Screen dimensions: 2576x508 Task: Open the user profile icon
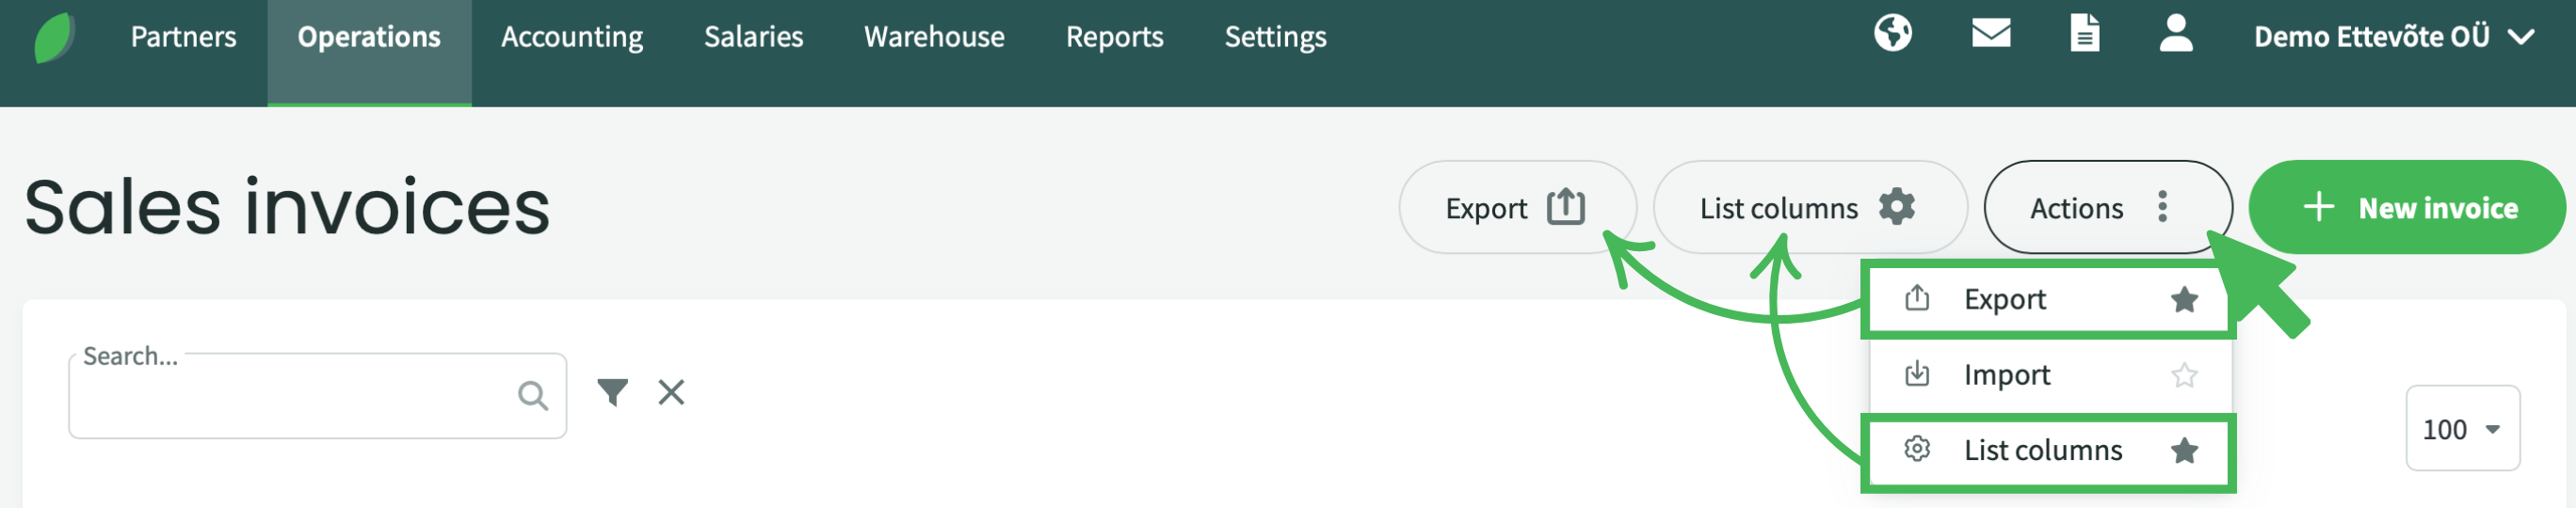pos(2175,33)
